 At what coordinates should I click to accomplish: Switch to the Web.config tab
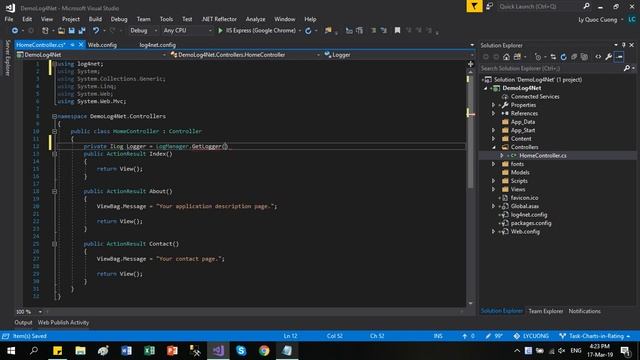(x=102, y=45)
